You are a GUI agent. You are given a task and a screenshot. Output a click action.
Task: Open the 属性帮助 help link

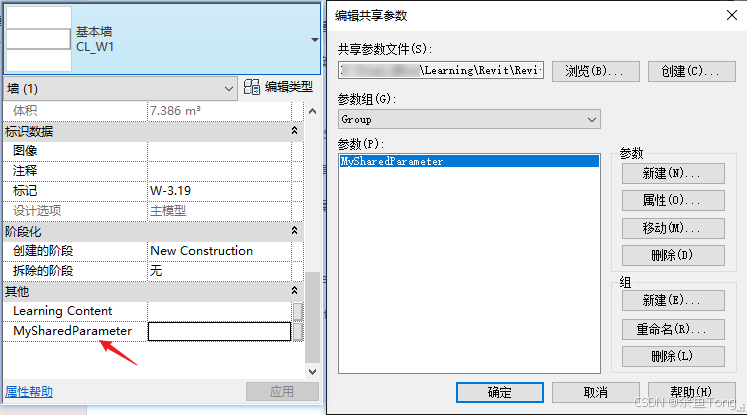pos(30,392)
